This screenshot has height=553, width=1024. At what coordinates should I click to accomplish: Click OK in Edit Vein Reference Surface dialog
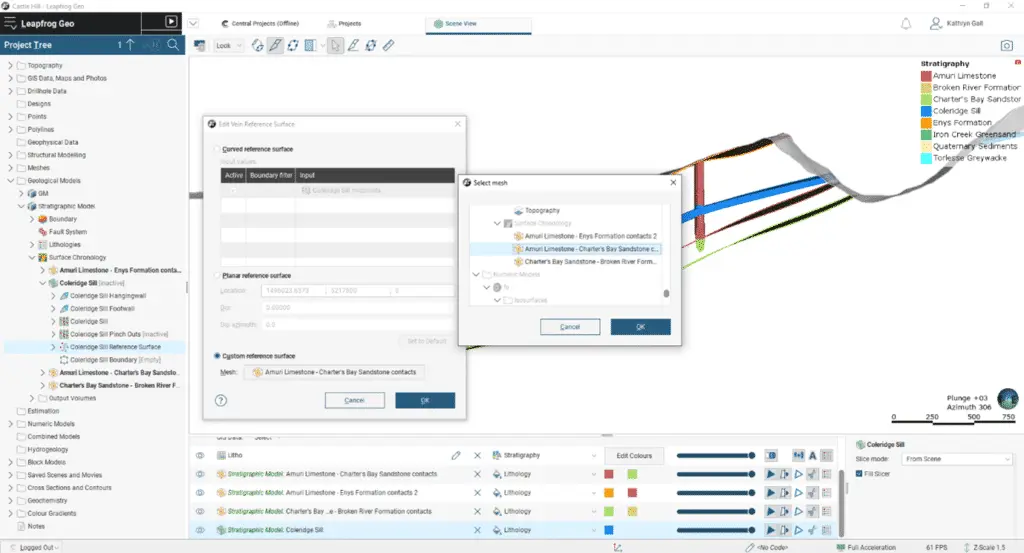pyautogui.click(x=424, y=400)
